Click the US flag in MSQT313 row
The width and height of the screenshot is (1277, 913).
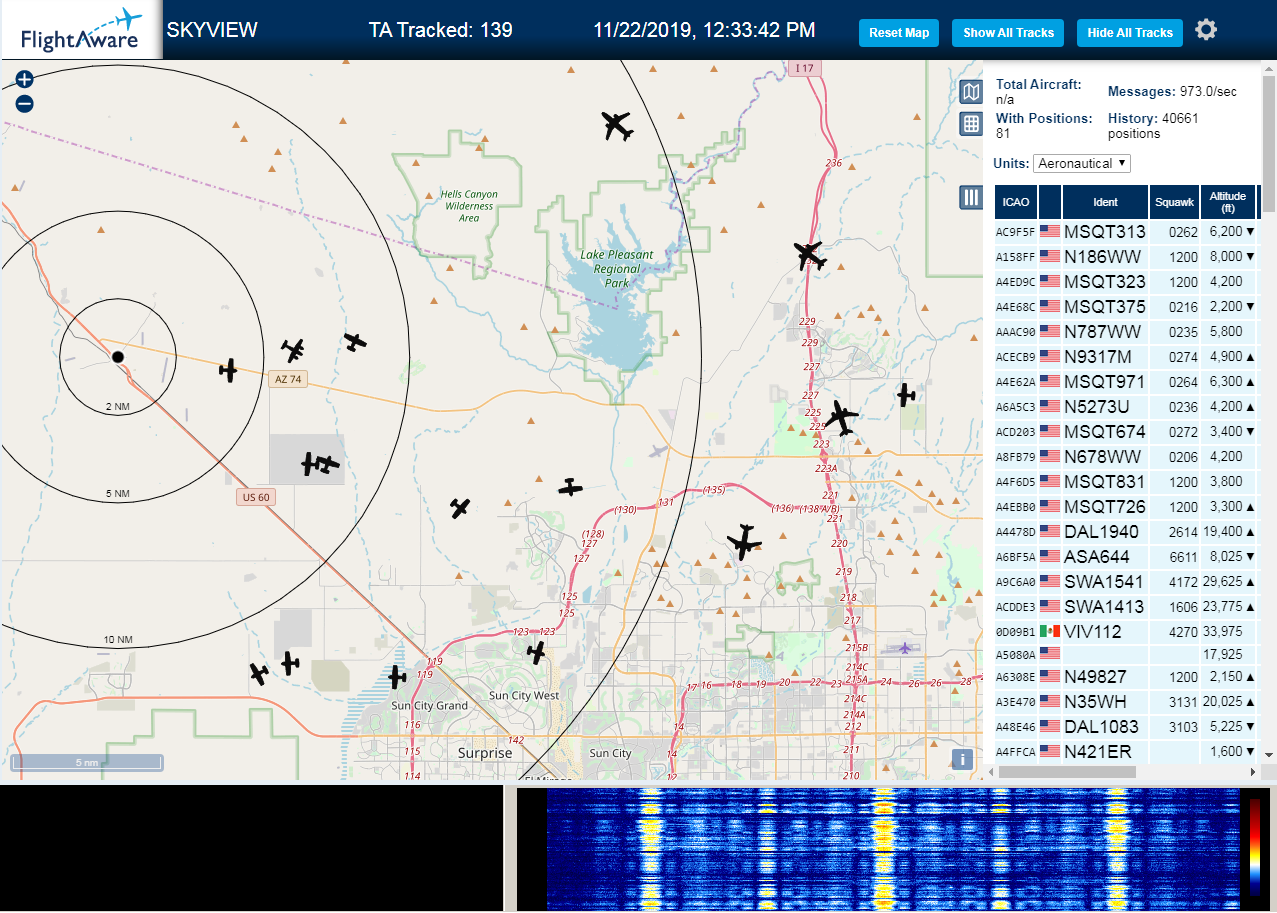[1050, 232]
